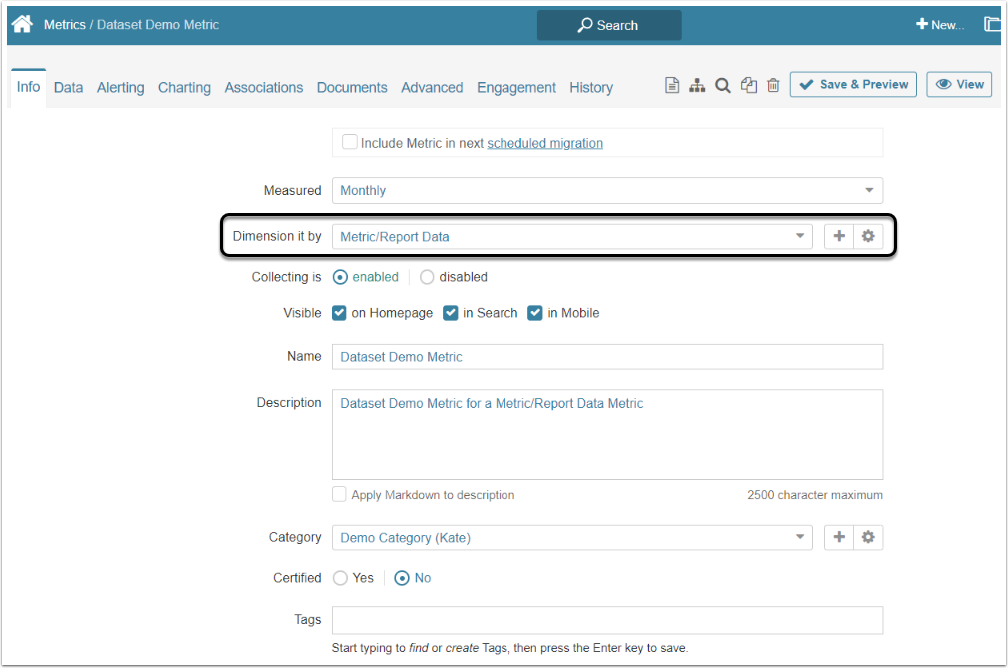The image size is (1008, 668).
Task: Select the disabled collecting radio button
Action: click(427, 277)
